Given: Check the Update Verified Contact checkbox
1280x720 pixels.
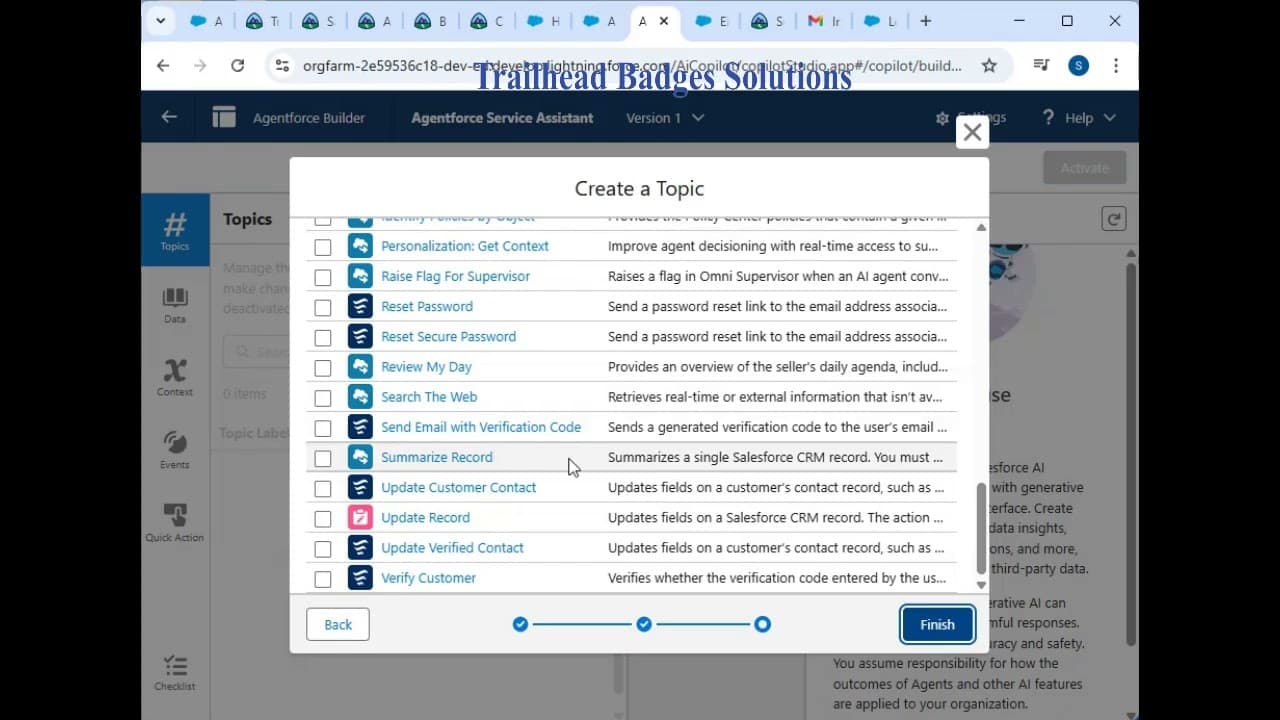Looking at the screenshot, I should click(x=322, y=549).
